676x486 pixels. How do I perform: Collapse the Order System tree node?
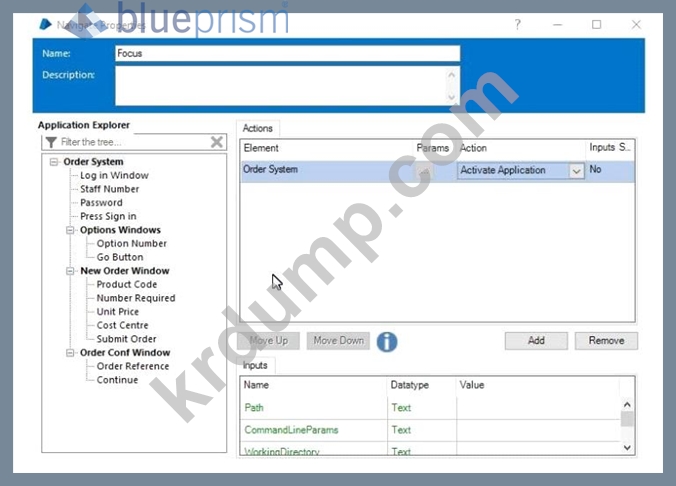[54, 162]
